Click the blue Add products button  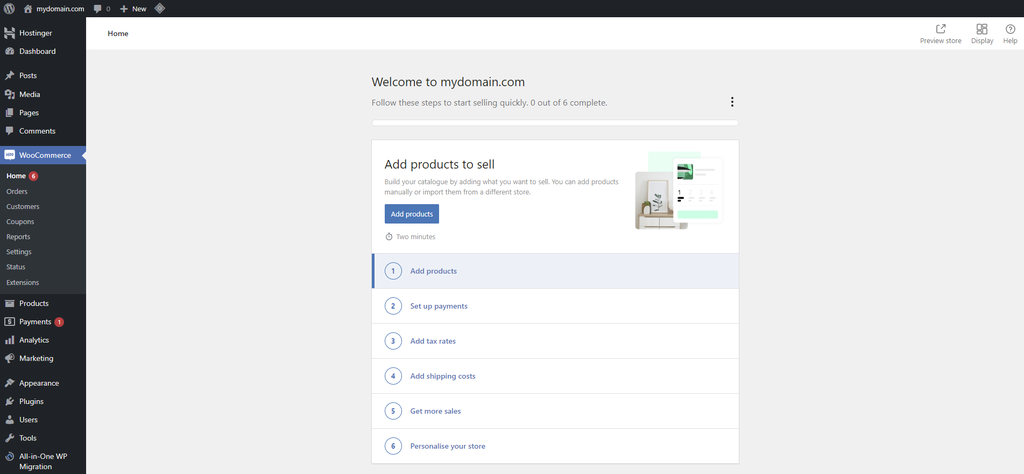coord(411,214)
